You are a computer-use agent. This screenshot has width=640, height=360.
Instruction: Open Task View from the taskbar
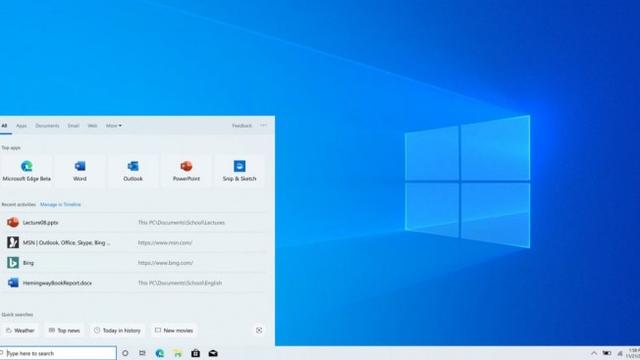(x=142, y=353)
